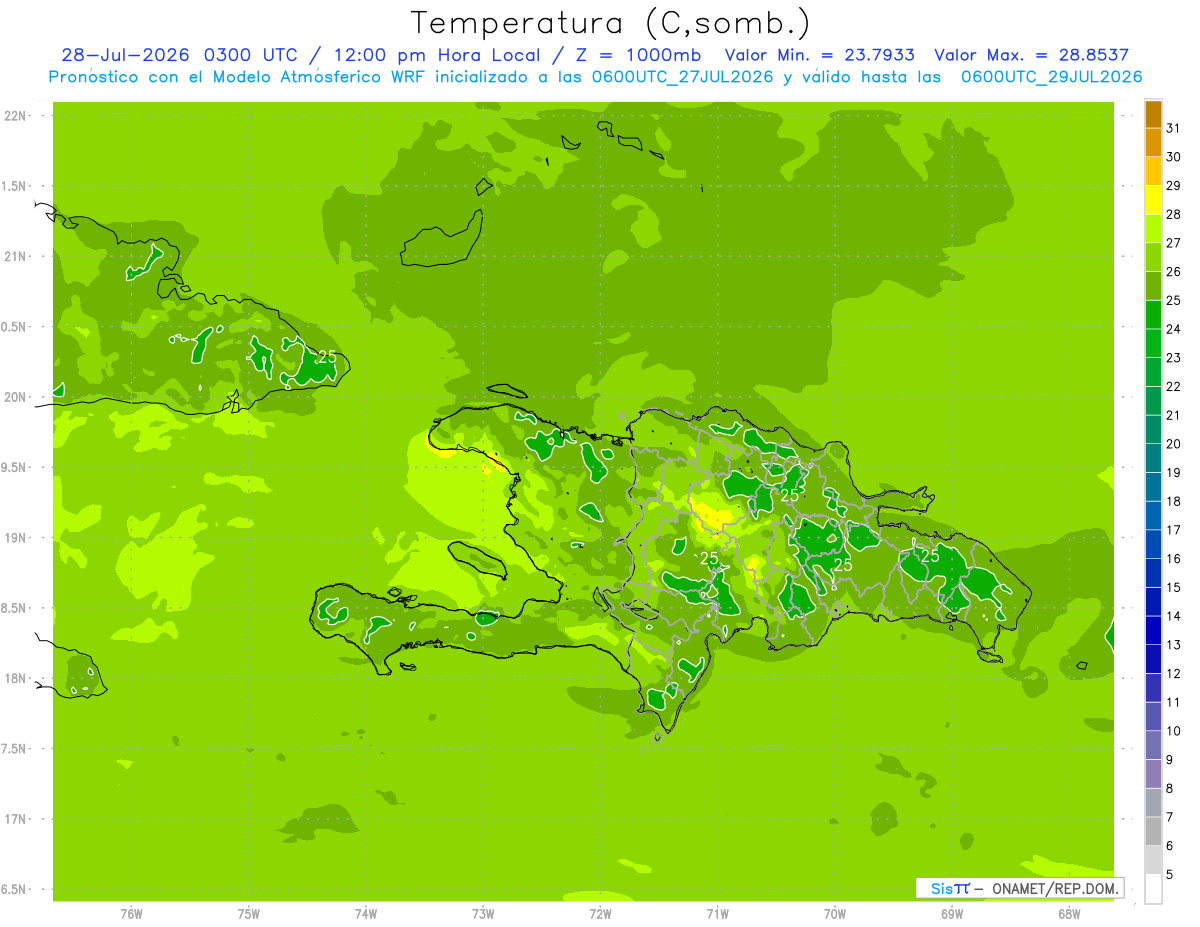1200x927 pixels.
Task: Click the "73W" longitude label
Action: pyautogui.click(x=483, y=914)
